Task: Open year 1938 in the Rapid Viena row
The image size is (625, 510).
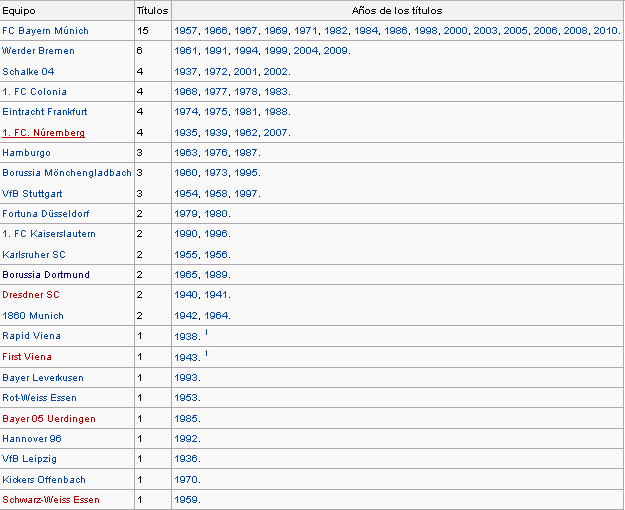Action: [x=186, y=337]
